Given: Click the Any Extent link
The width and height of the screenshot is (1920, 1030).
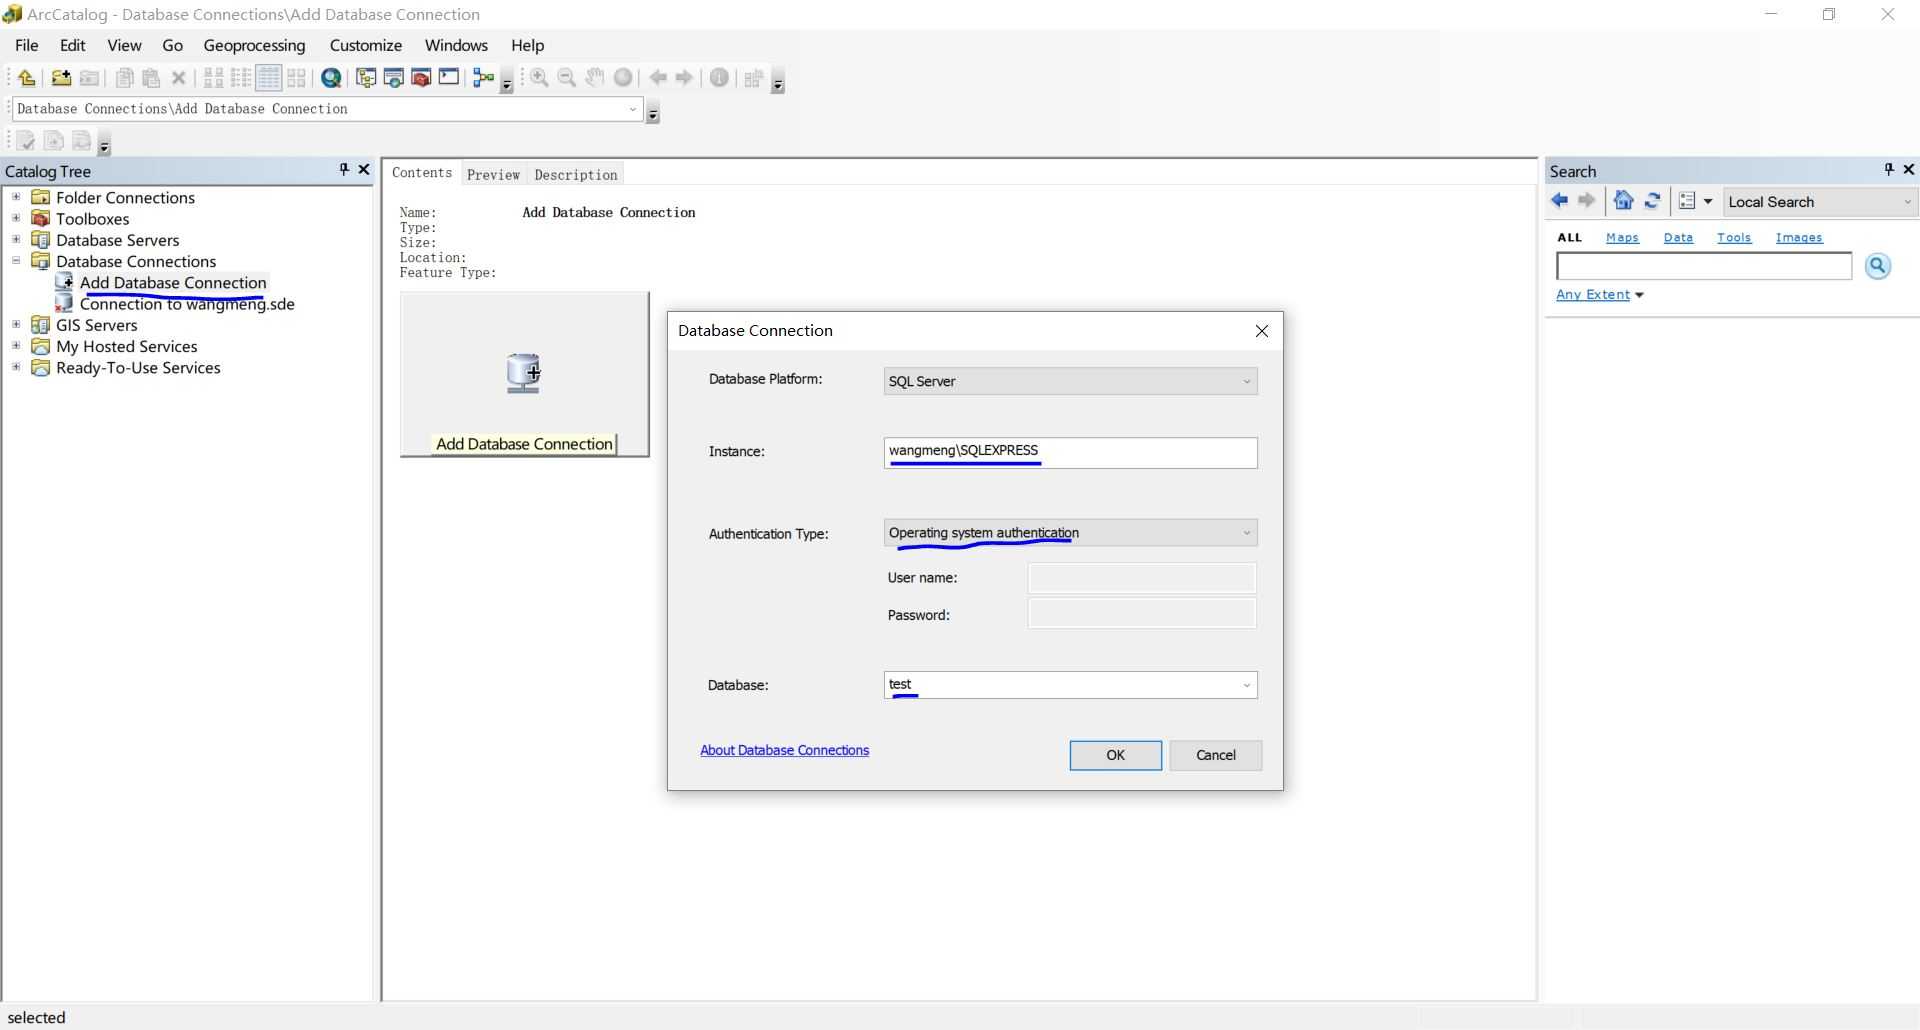Looking at the screenshot, I should 1593,294.
